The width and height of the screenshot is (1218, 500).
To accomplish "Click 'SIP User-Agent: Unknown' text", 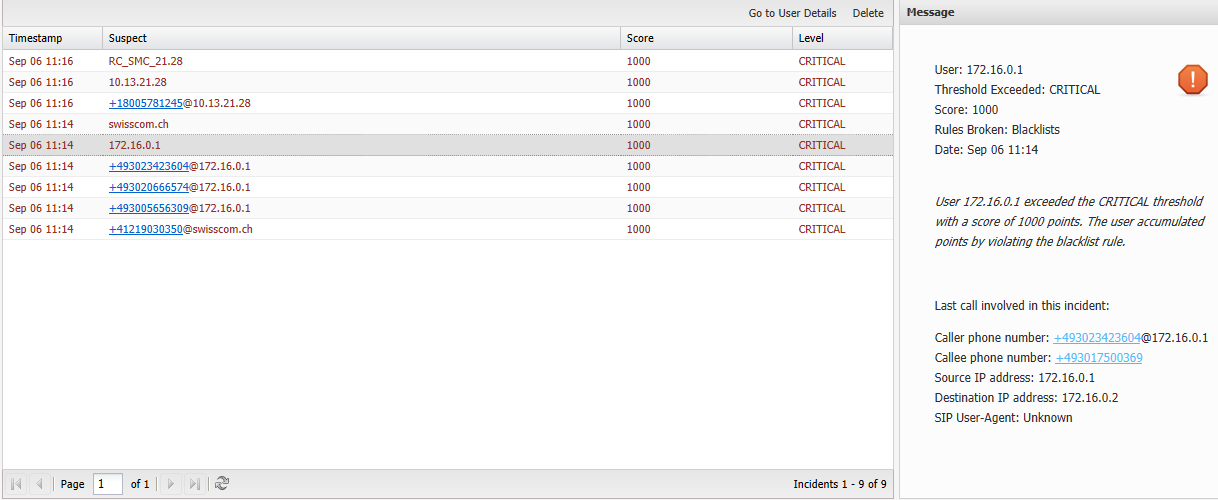I will click(x=1003, y=418).
